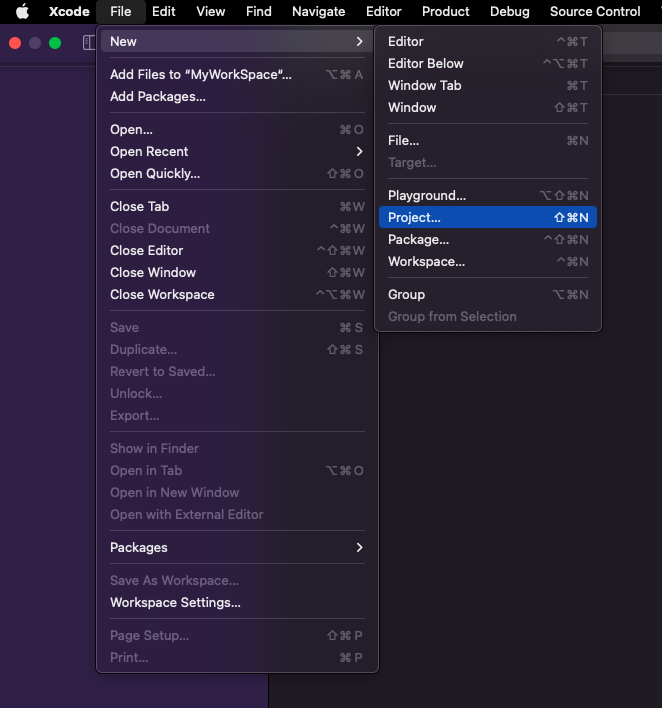The width and height of the screenshot is (662, 708).
Task: Open the Navigate menu
Action: (318, 11)
